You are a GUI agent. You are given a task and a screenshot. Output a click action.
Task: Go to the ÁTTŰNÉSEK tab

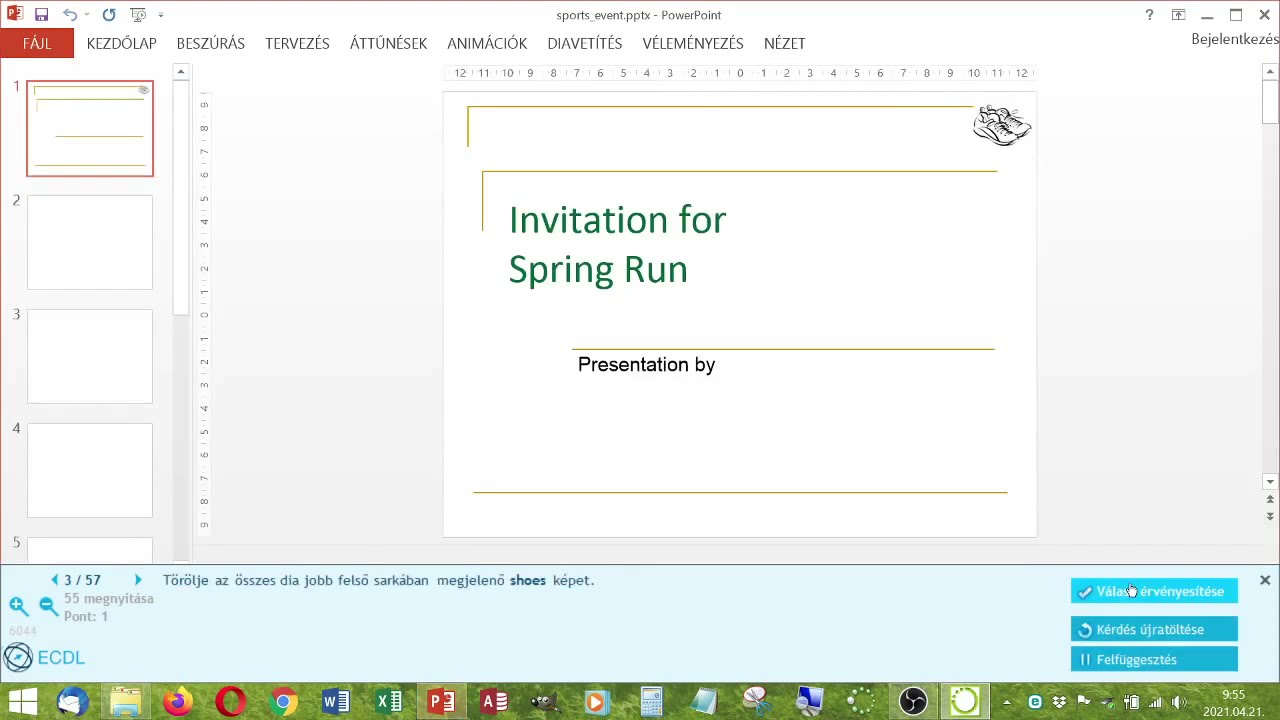coord(388,44)
